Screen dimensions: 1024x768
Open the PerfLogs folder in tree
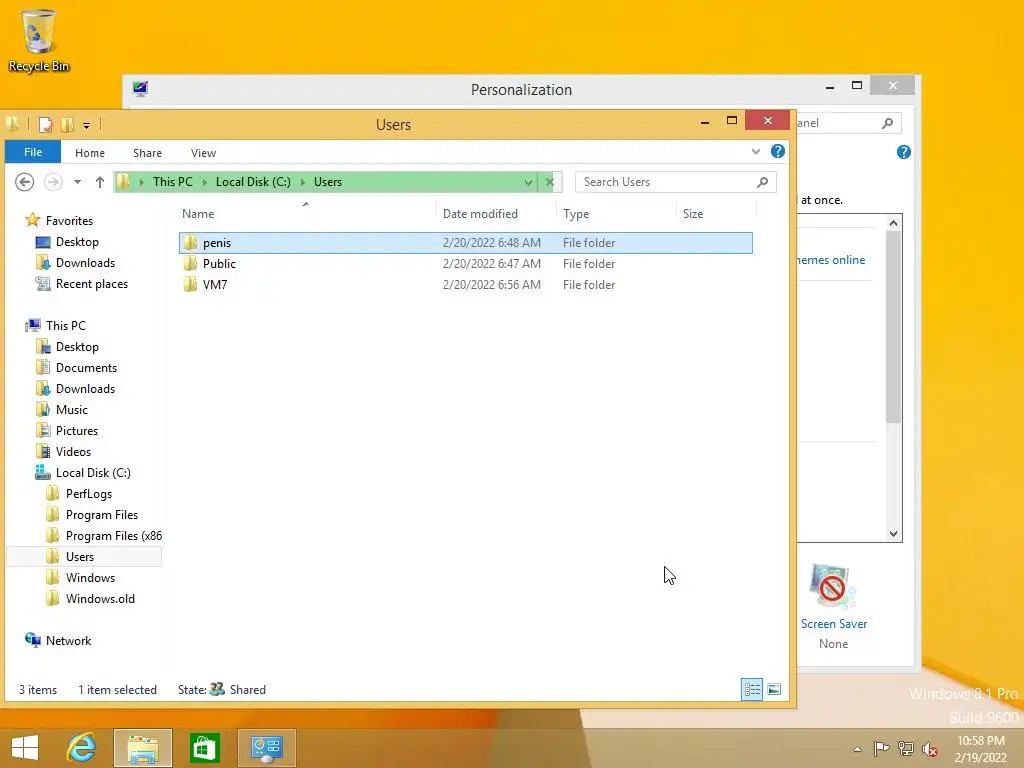click(89, 494)
